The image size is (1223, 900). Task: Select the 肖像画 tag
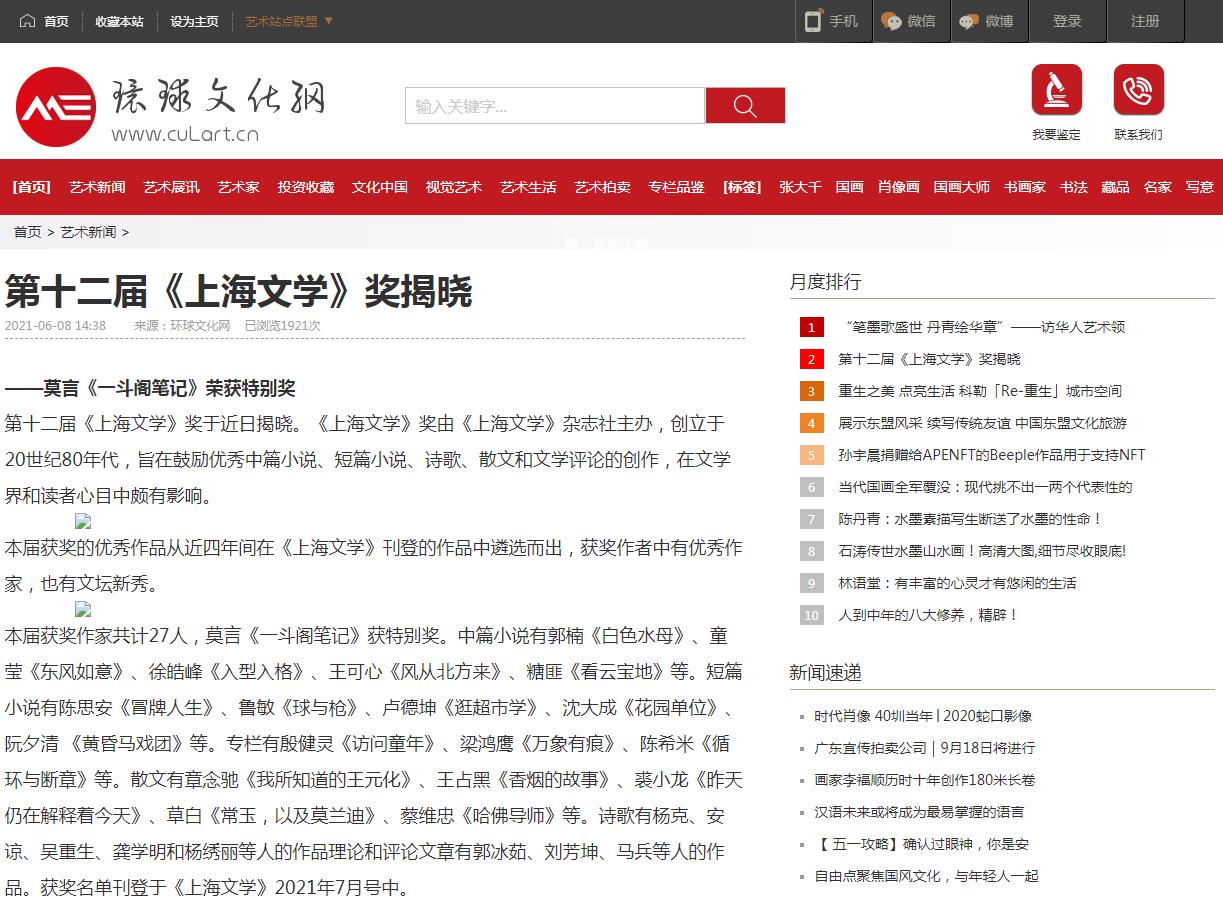(898, 187)
